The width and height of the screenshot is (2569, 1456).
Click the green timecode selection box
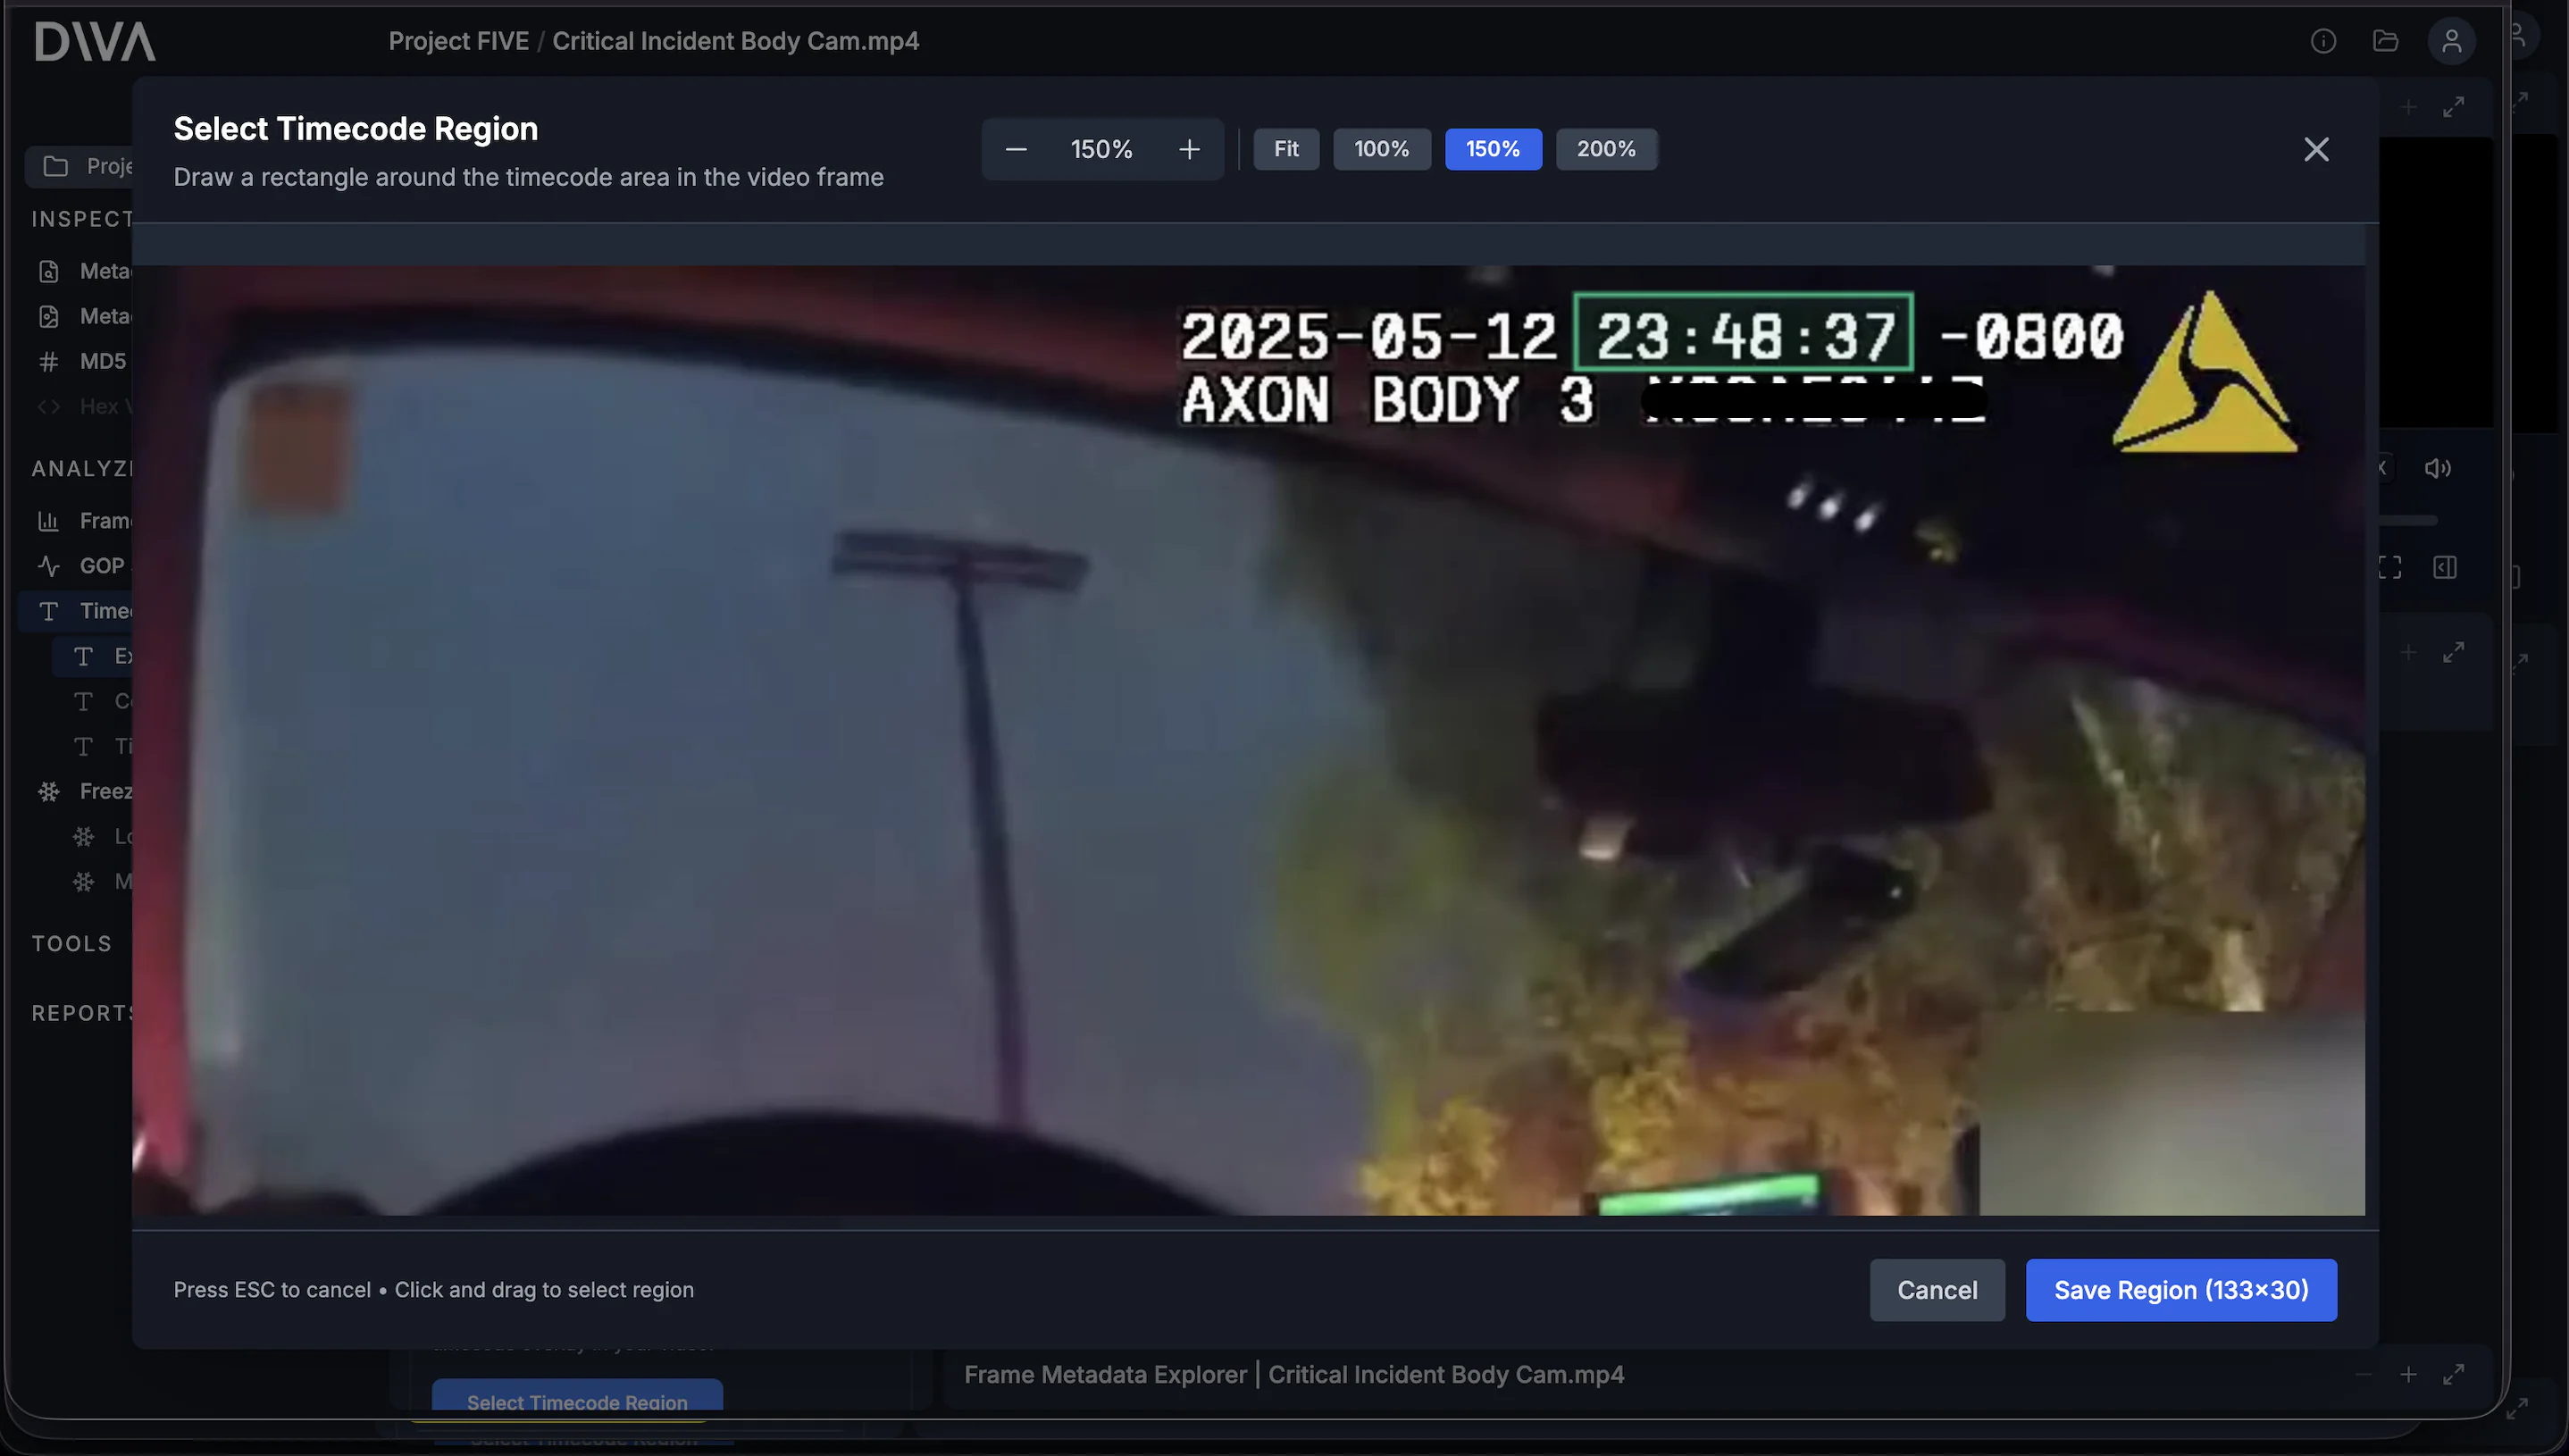click(x=1743, y=333)
